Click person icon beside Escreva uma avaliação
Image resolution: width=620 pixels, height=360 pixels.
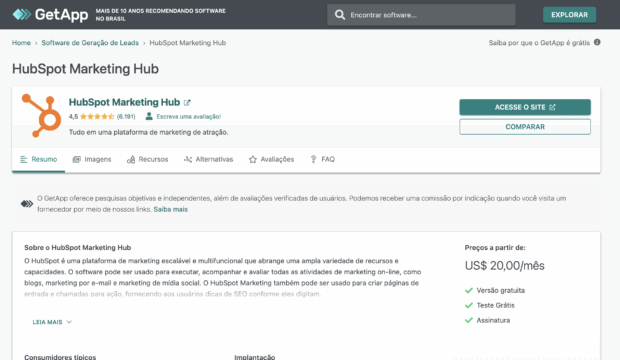pyautogui.click(x=149, y=116)
